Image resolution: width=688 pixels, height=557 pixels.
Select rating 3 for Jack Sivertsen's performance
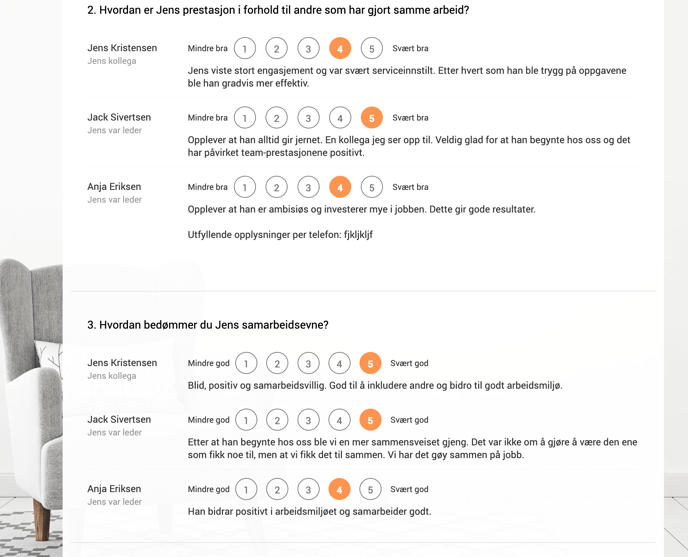(308, 118)
